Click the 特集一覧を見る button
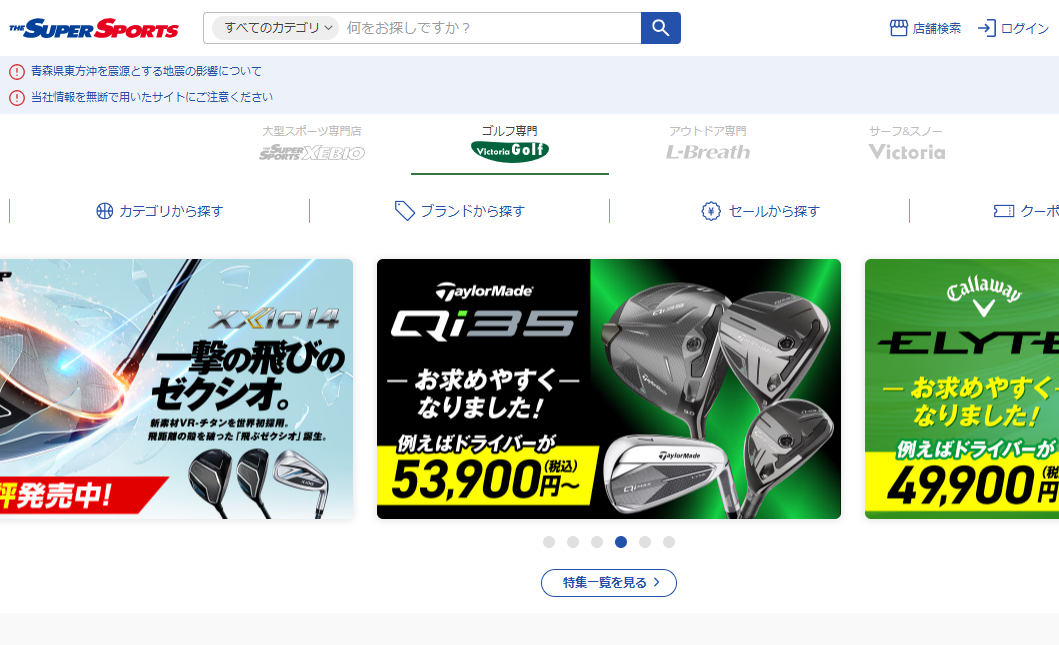This screenshot has width=1059, height=645. [608, 583]
